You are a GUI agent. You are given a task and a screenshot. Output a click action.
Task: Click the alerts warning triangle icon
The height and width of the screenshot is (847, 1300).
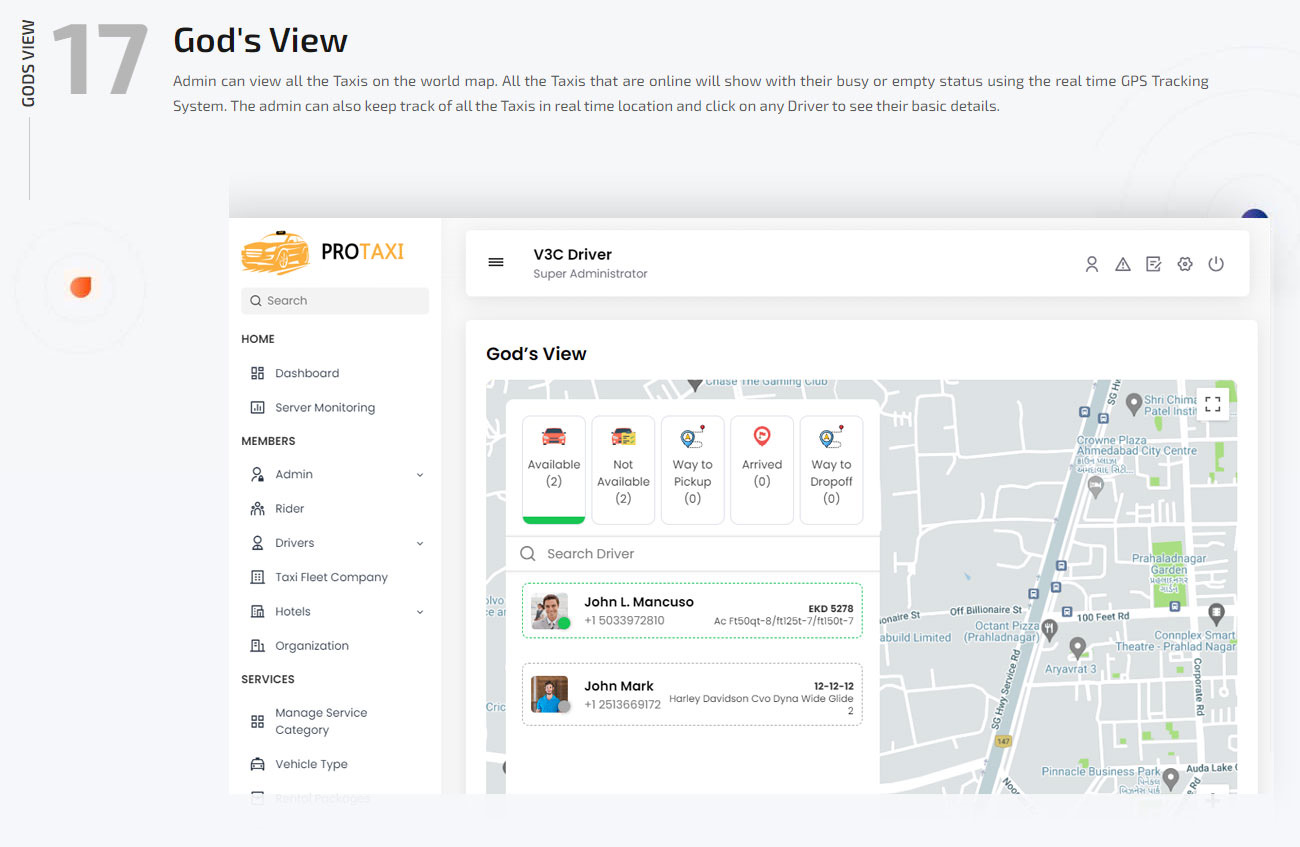1122,264
